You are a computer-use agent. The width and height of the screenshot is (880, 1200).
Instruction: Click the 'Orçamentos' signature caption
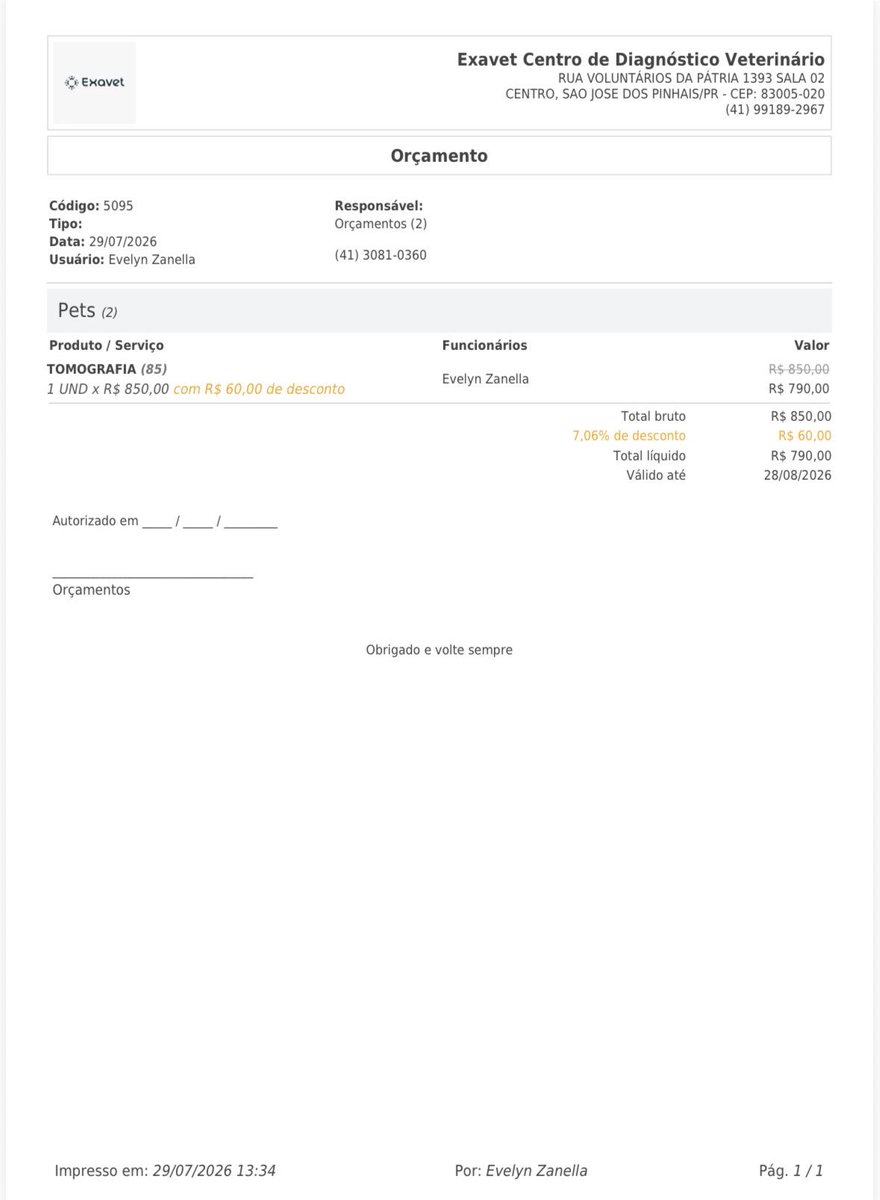[91, 590]
